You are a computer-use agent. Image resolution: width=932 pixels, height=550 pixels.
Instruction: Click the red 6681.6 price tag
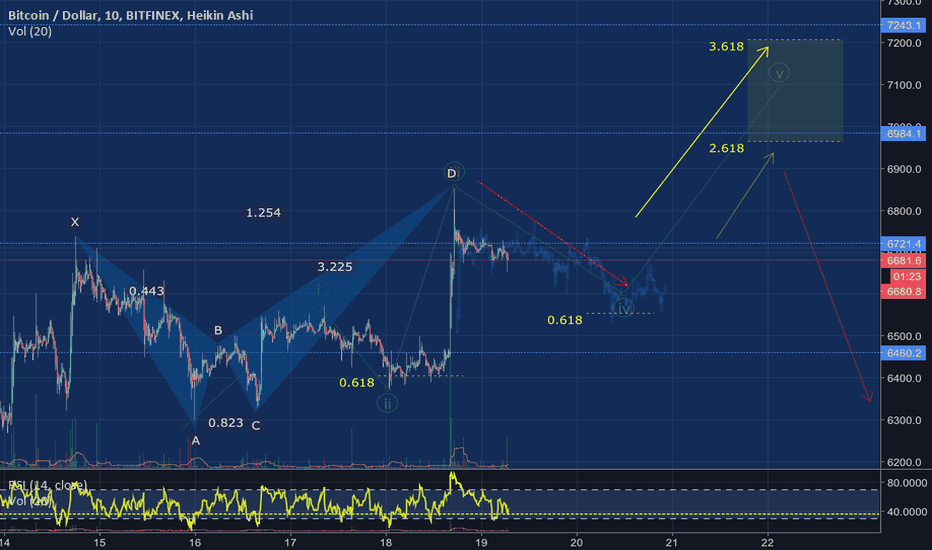point(903,260)
